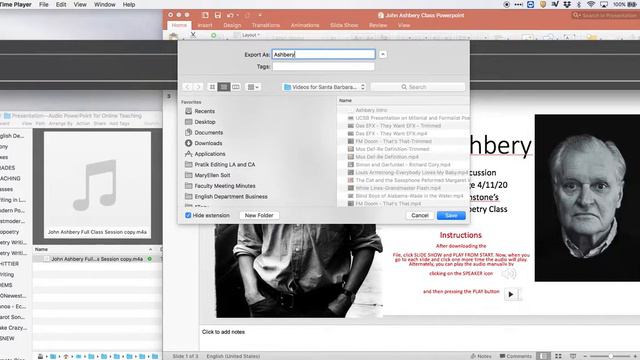Open Animations ribbon tab
Viewport: 640px width, 360px height.
(304, 25)
